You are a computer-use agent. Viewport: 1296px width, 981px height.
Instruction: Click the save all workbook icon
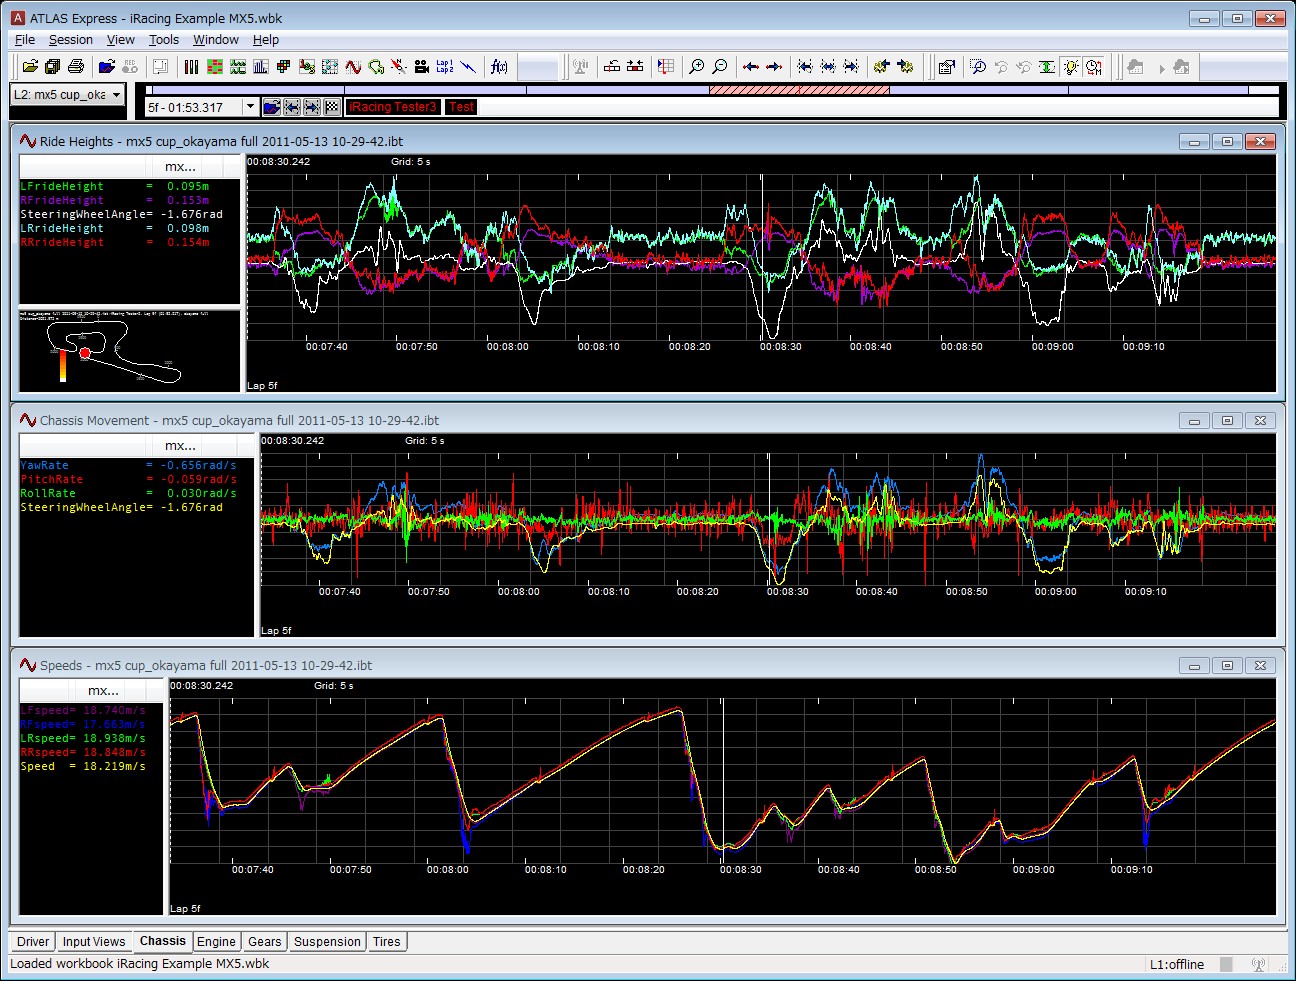pos(53,66)
